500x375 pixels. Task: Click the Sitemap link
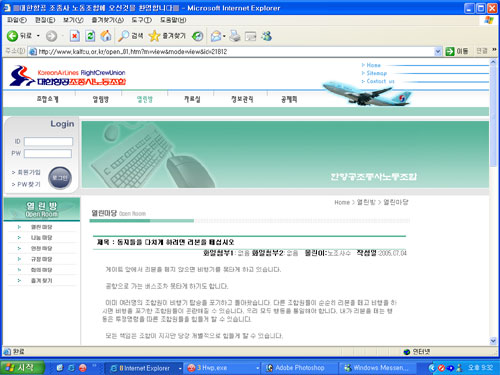pyautogui.click(x=377, y=73)
